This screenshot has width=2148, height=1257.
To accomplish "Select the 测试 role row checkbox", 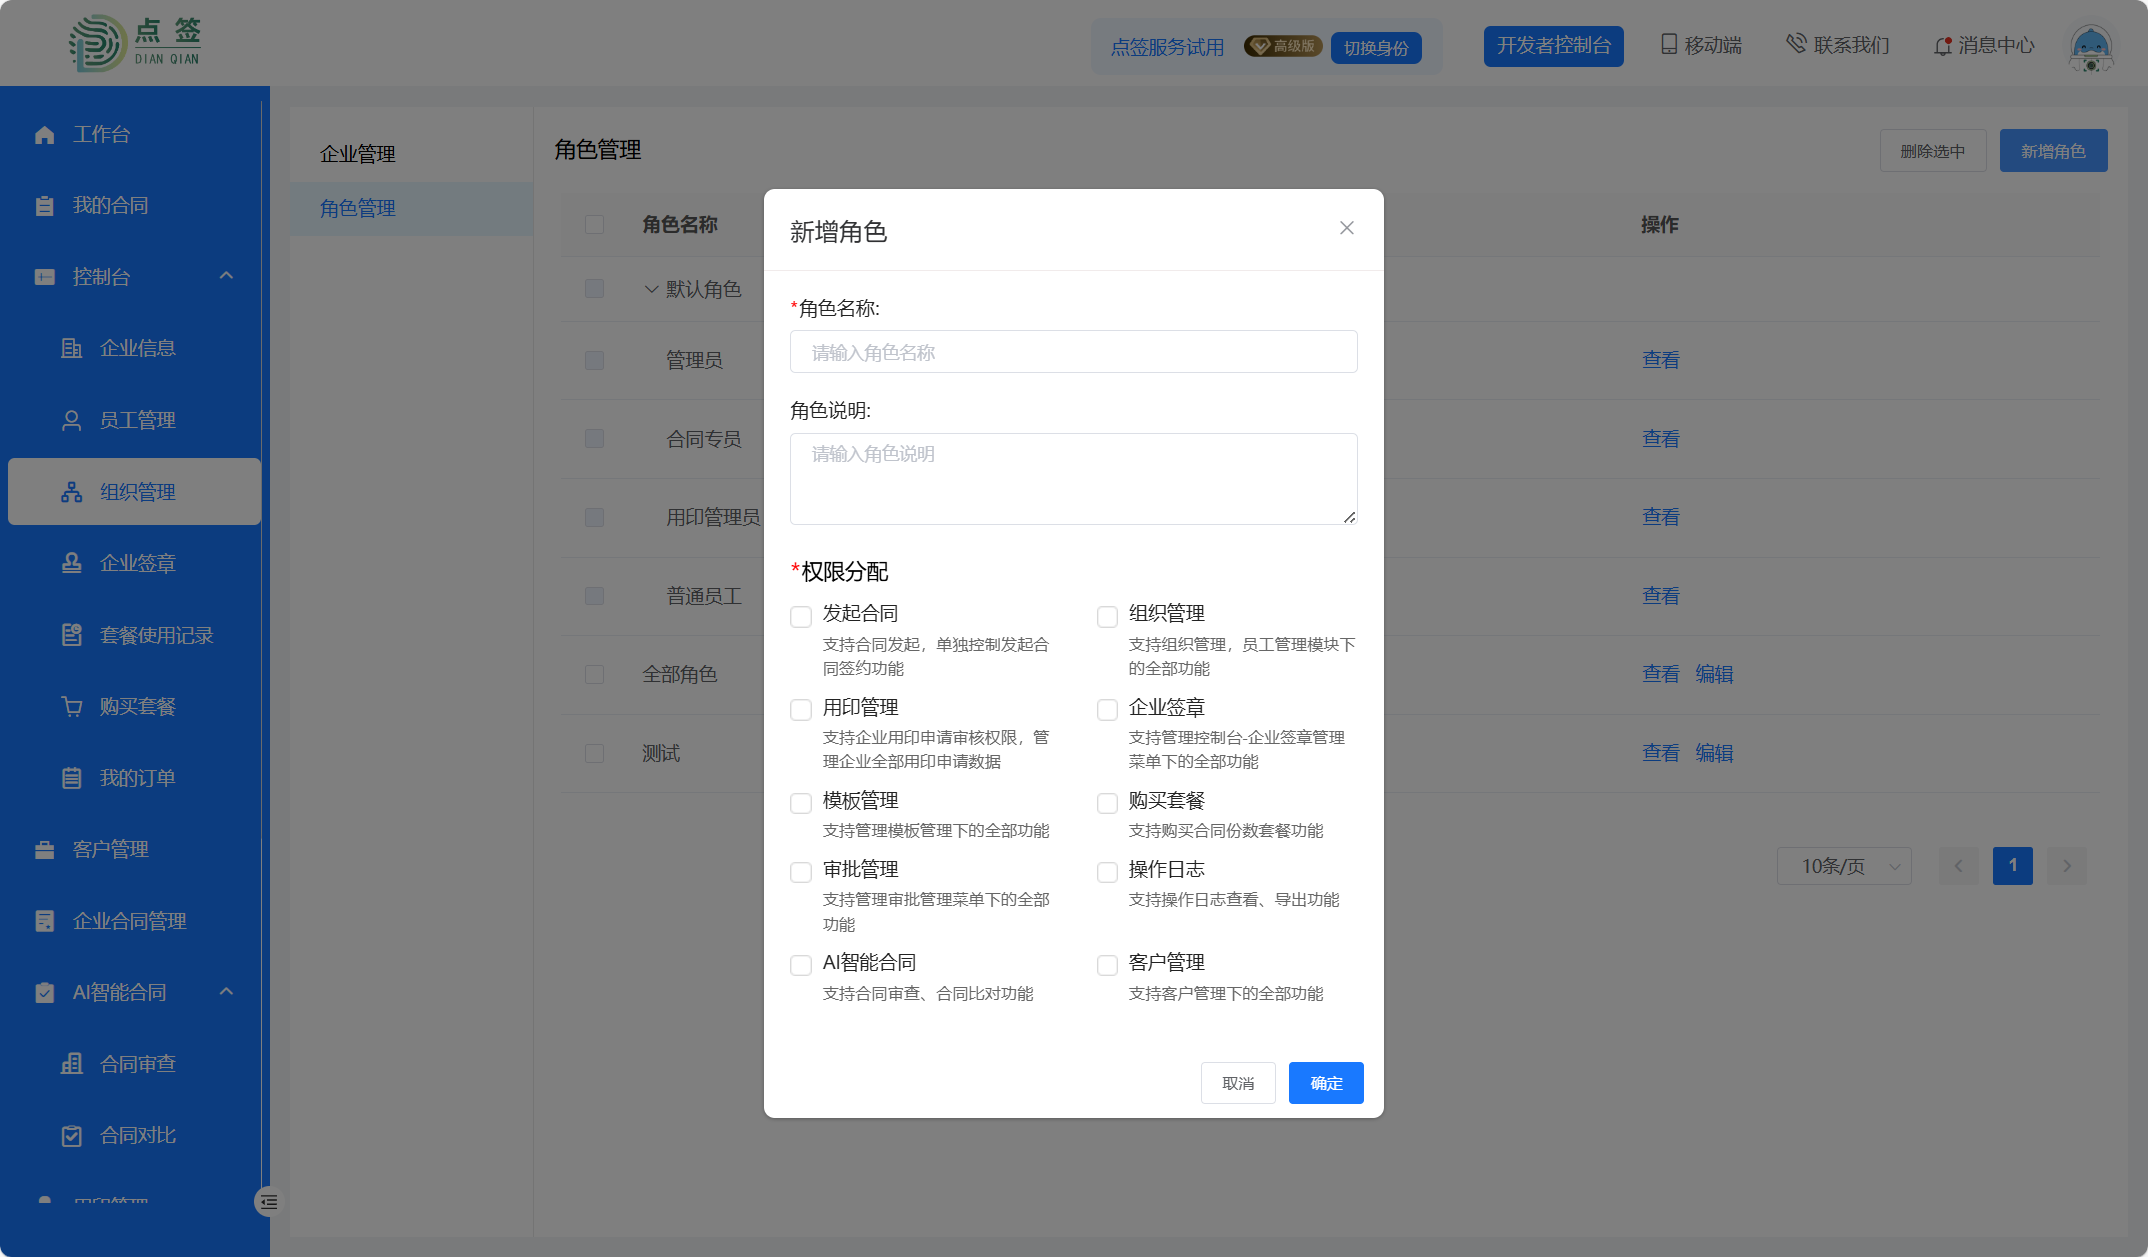I will pyautogui.click(x=594, y=753).
